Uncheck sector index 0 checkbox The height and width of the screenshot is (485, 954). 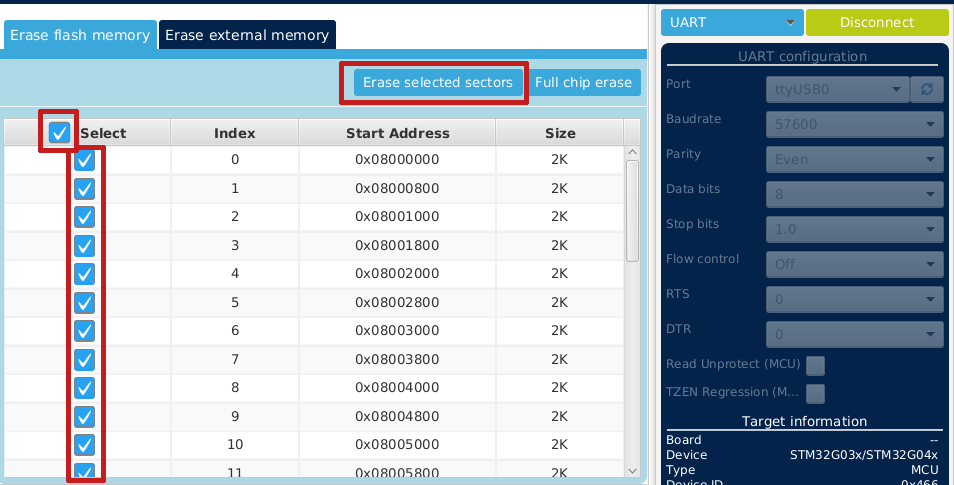(x=85, y=160)
